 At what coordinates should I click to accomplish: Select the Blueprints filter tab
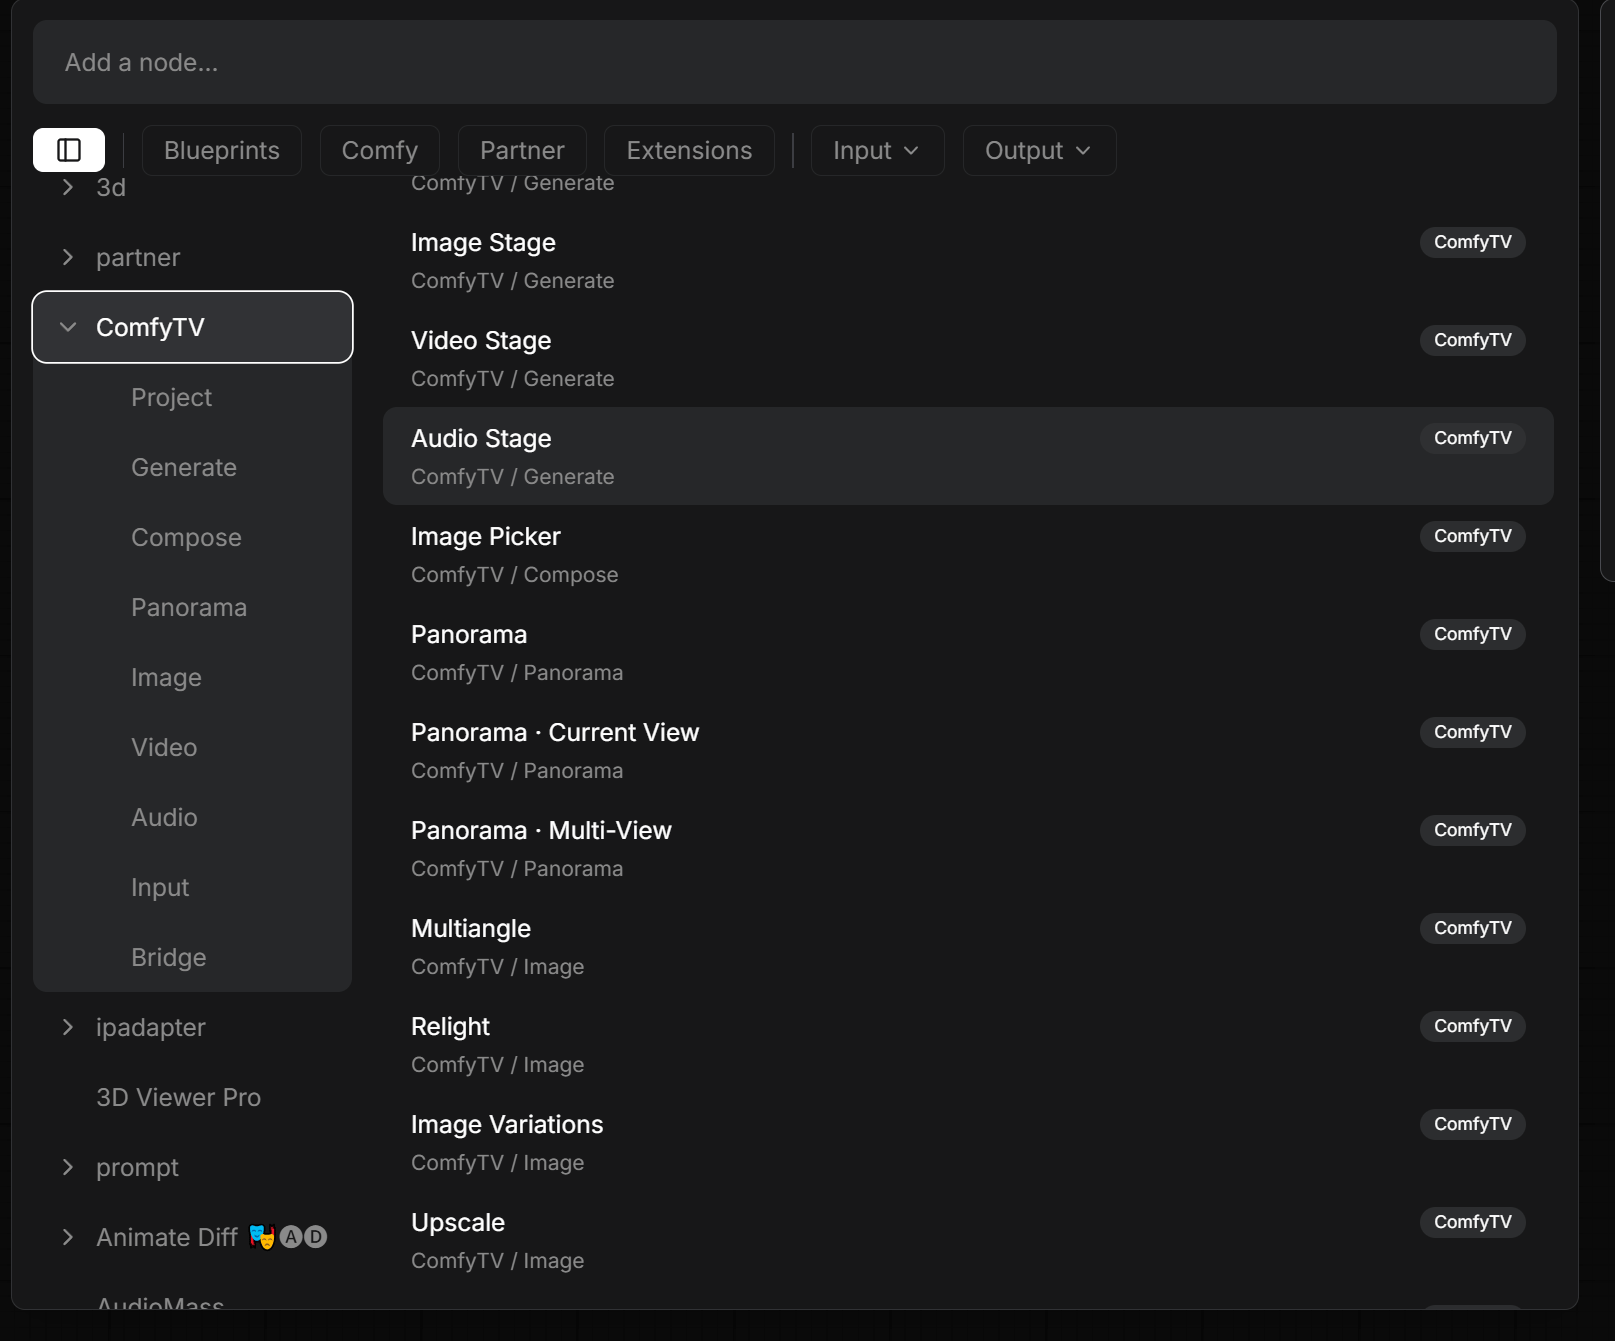tap(222, 150)
